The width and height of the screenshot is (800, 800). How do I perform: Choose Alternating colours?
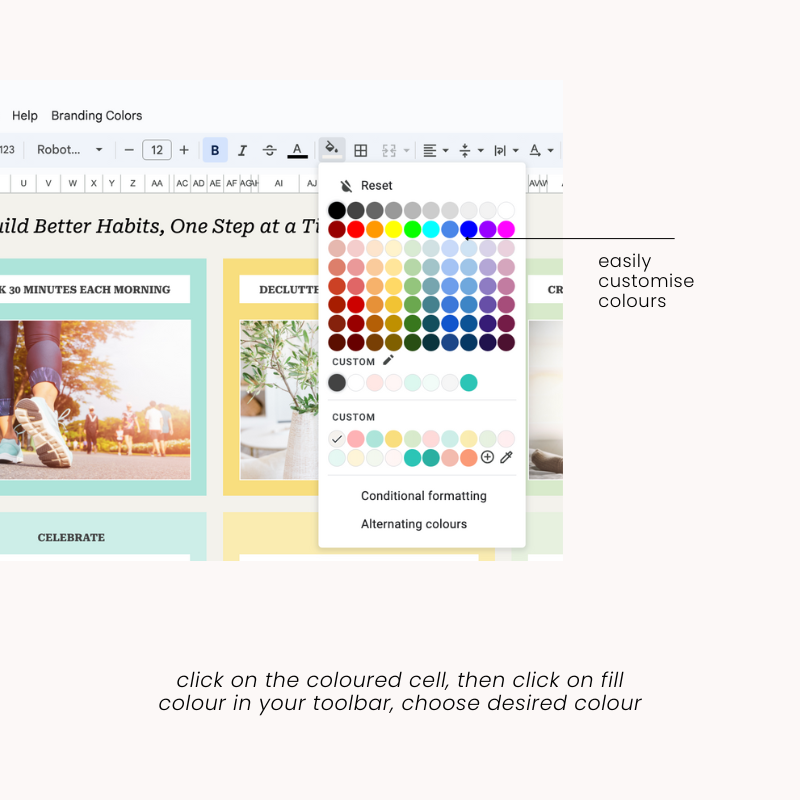pos(413,524)
